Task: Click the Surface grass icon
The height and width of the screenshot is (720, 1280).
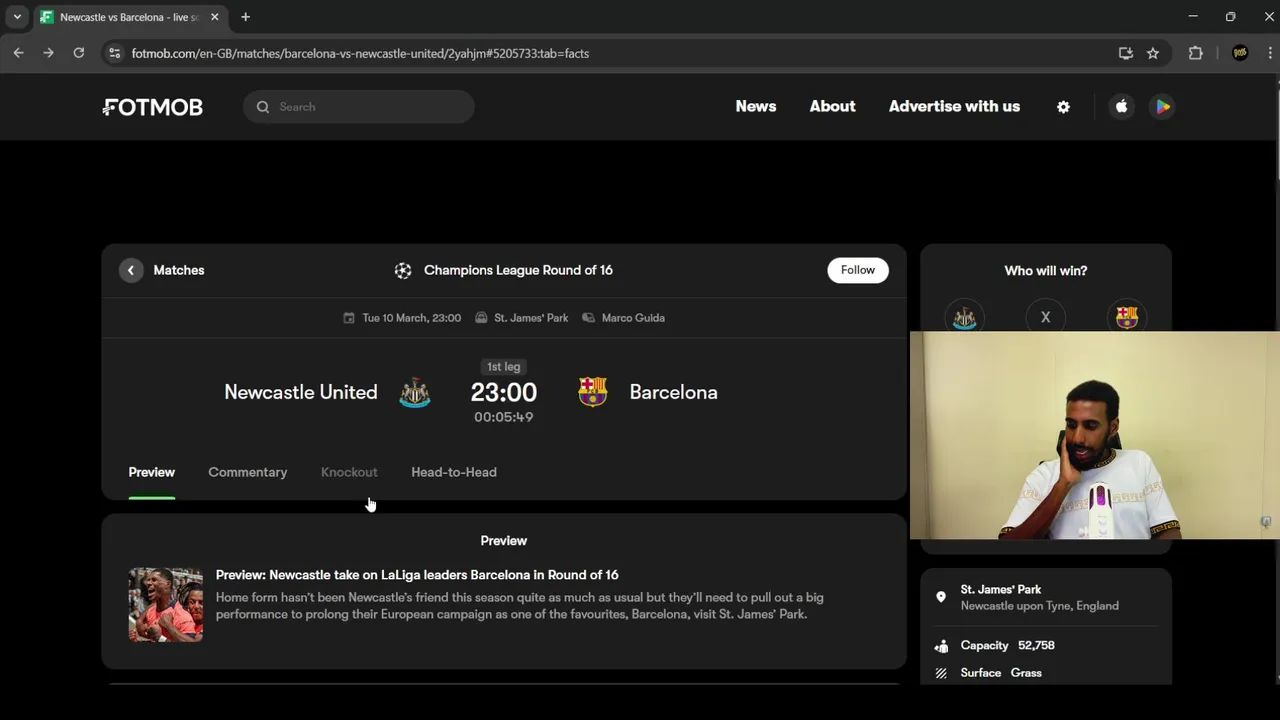Action: [x=941, y=673]
